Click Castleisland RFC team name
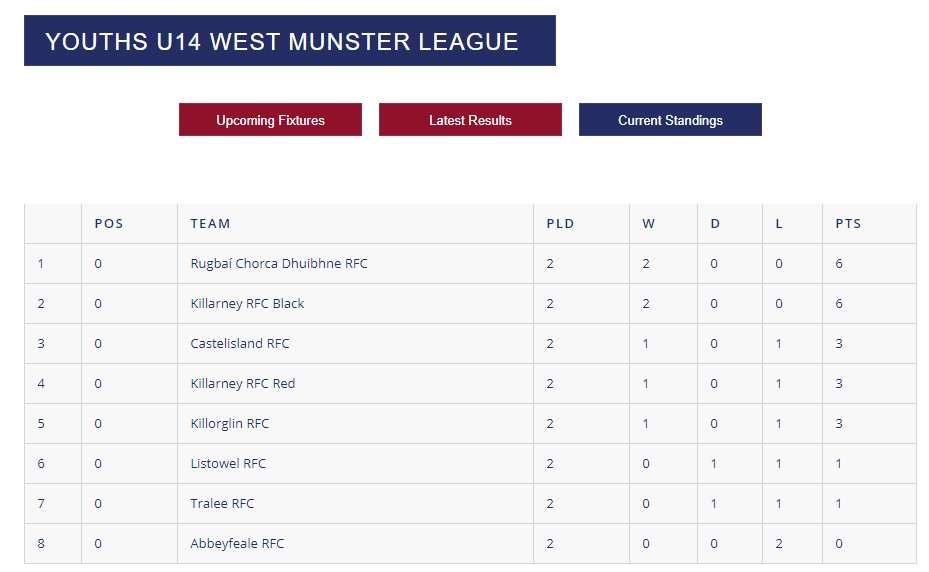 tap(240, 344)
